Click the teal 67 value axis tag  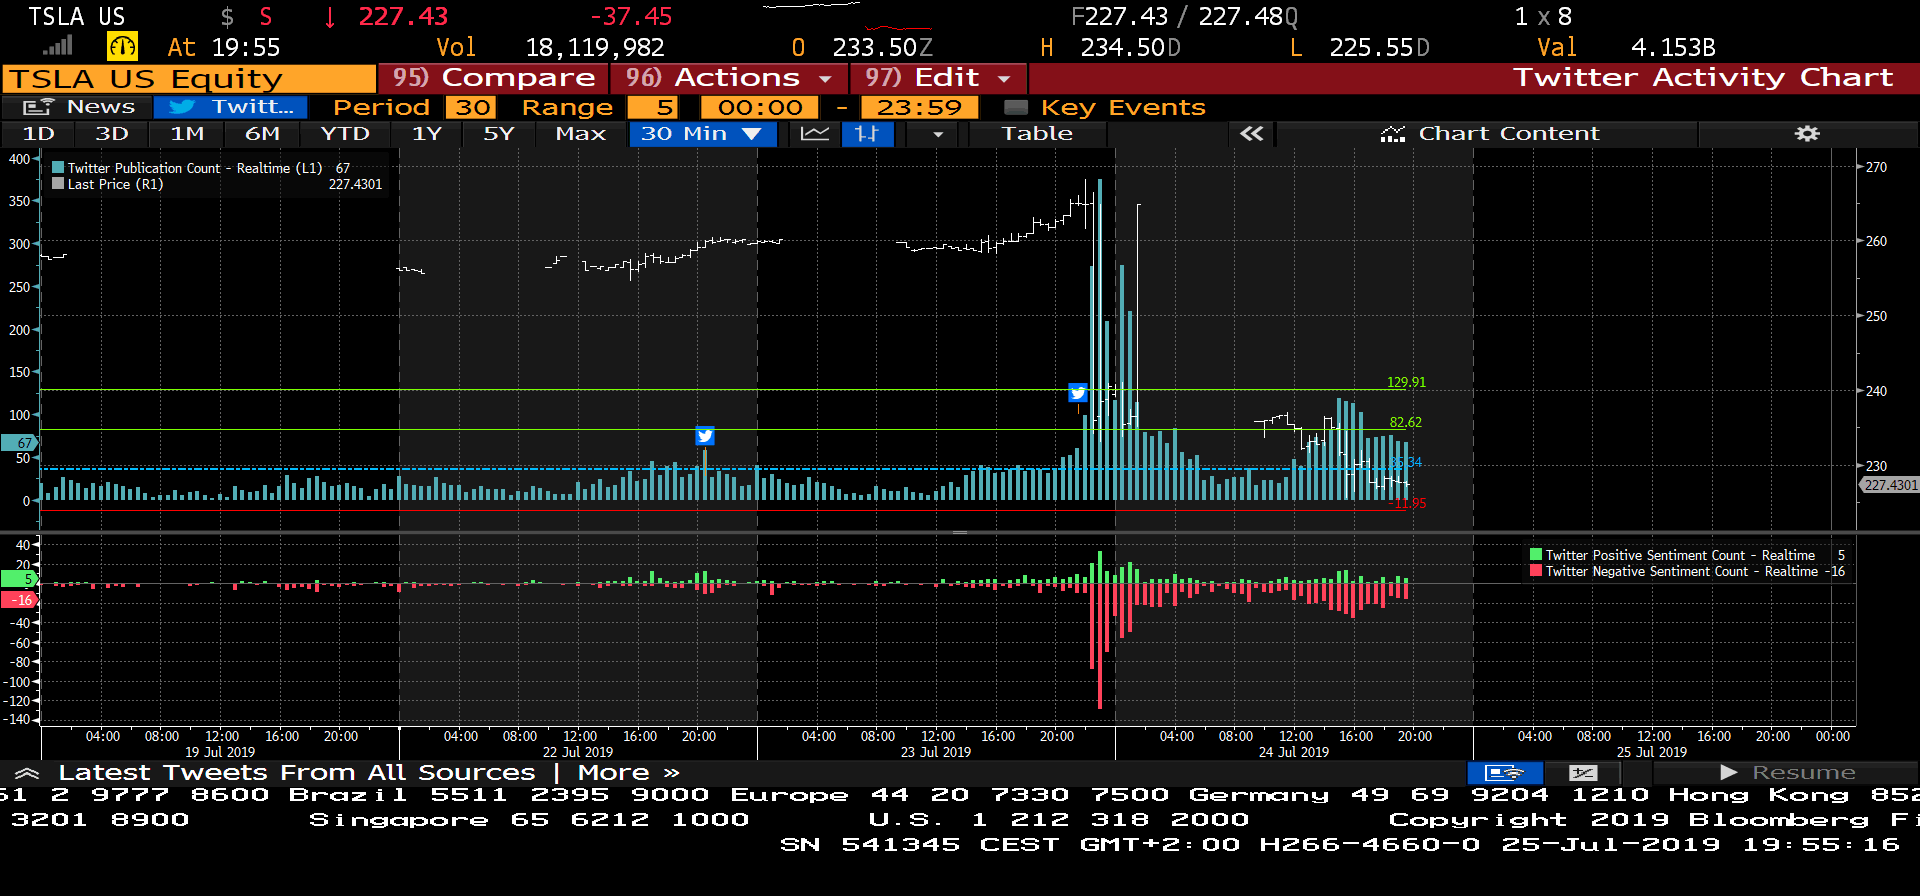20,443
